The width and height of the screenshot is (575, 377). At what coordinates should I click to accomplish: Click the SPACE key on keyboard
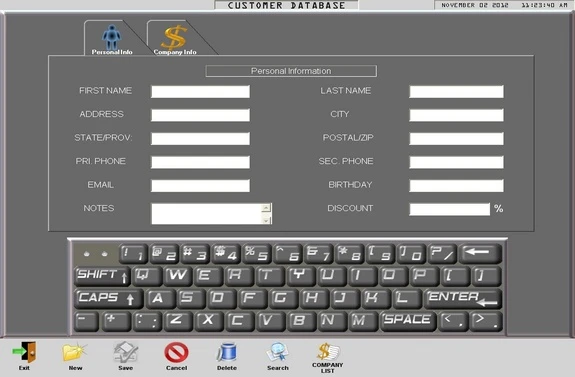pos(408,321)
